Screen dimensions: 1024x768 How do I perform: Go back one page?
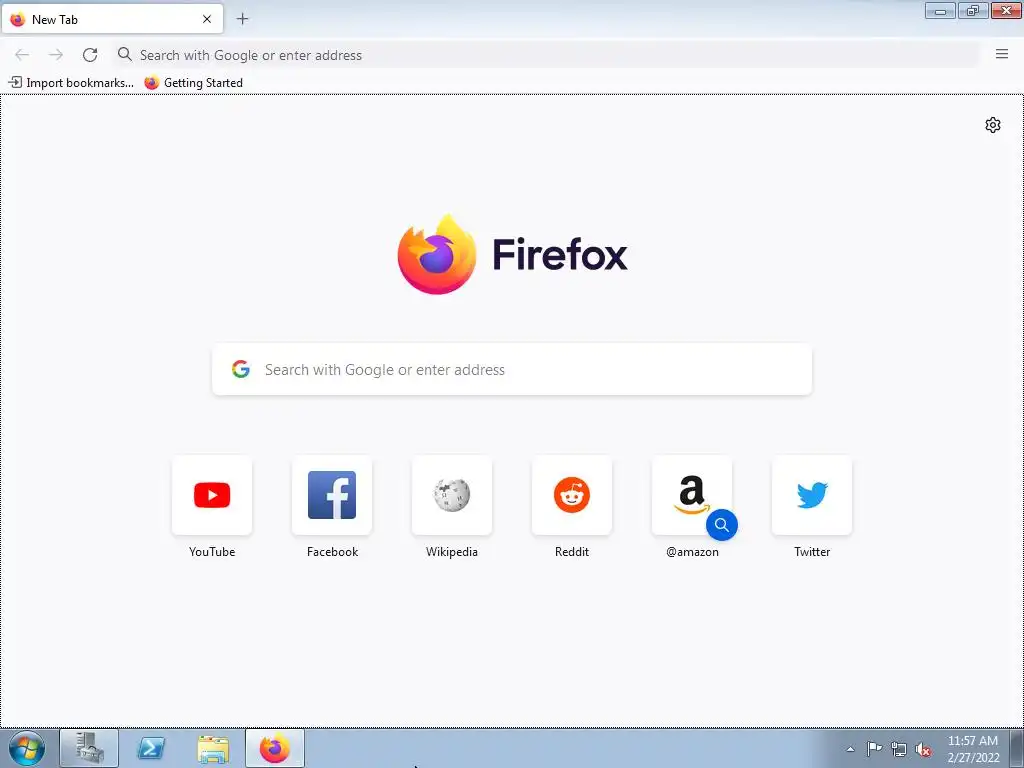pyautogui.click(x=22, y=55)
